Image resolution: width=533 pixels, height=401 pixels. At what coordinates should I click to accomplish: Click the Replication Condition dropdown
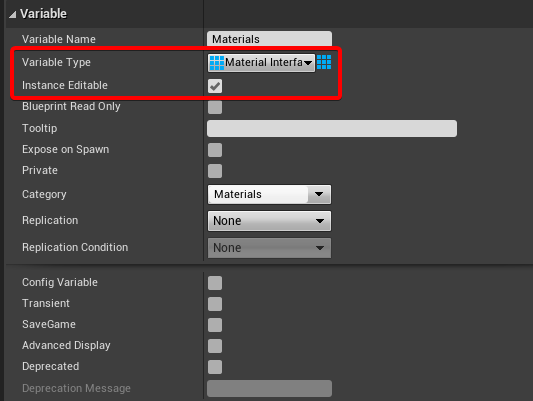[x=269, y=248]
